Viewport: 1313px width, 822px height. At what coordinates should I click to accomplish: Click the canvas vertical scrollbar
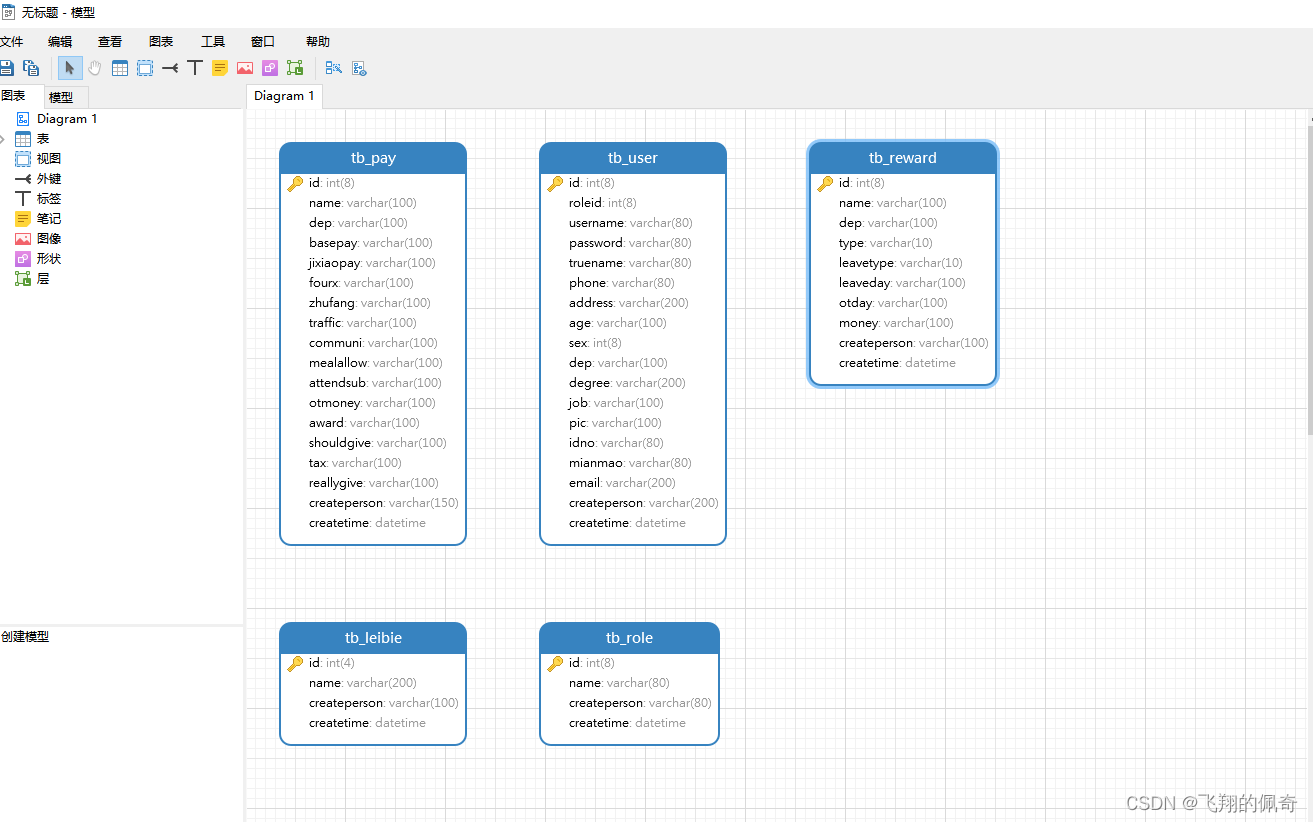[x=1309, y=280]
